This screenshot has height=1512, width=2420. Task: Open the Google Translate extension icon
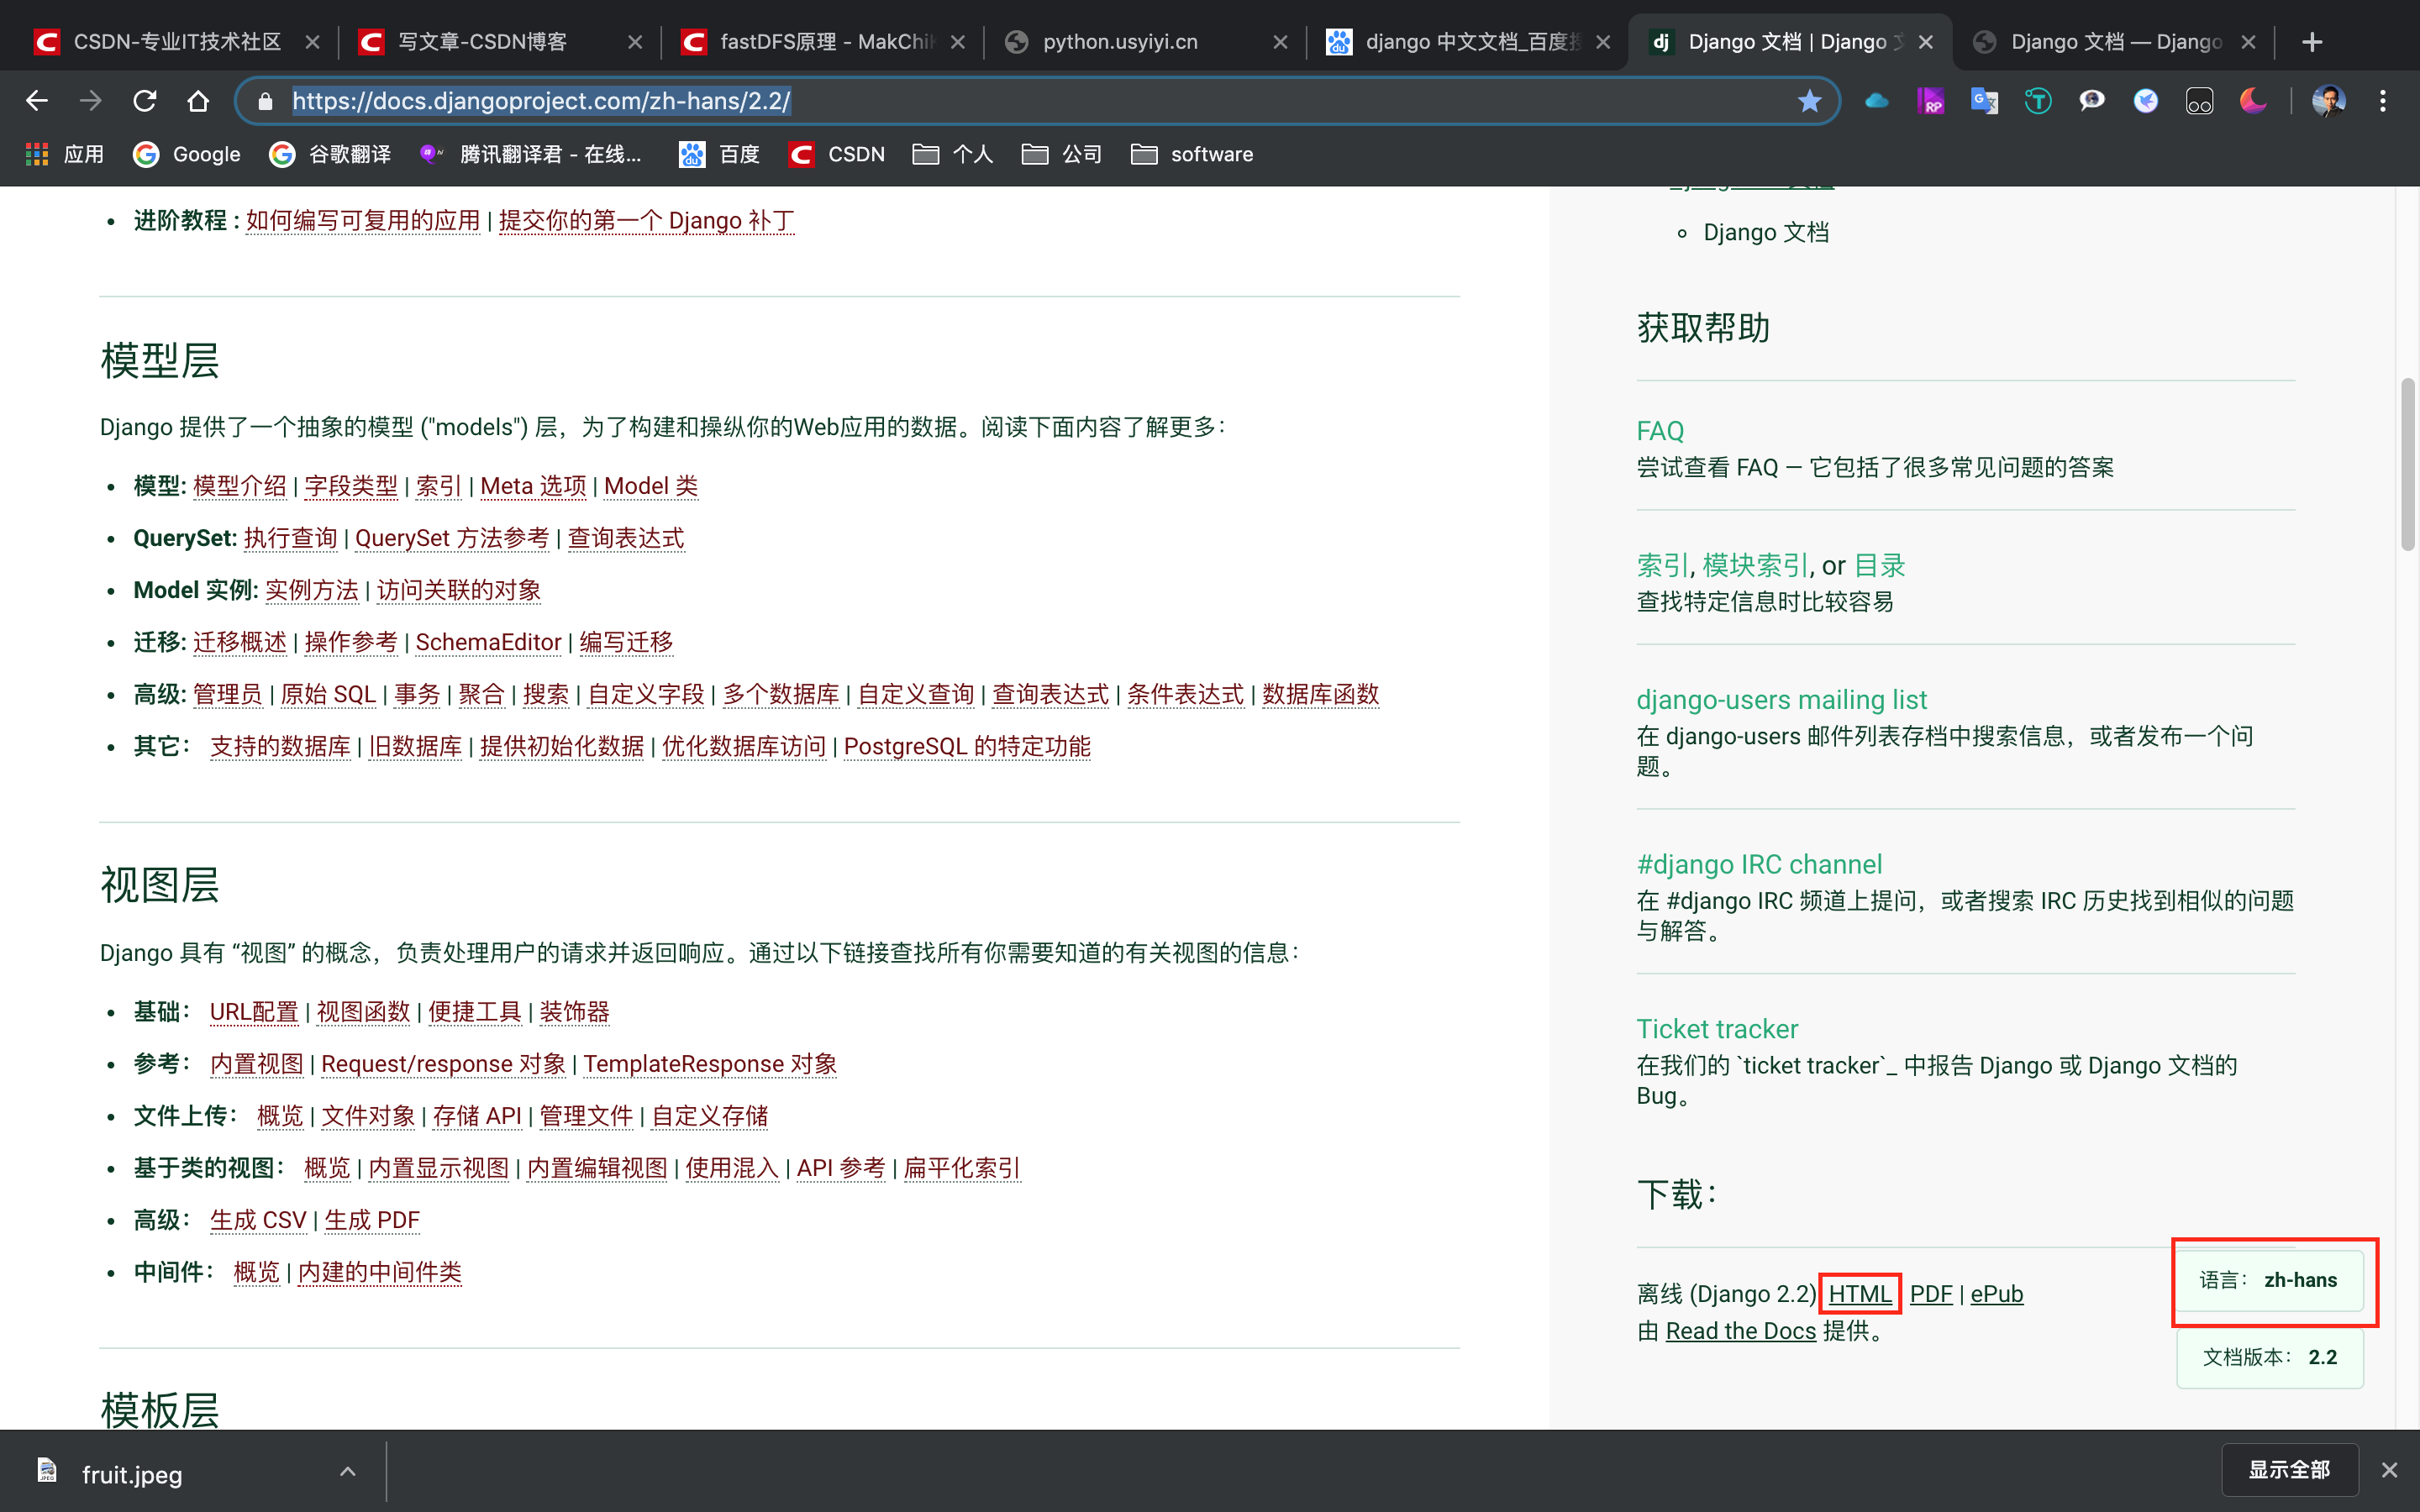pos(1984,101)
